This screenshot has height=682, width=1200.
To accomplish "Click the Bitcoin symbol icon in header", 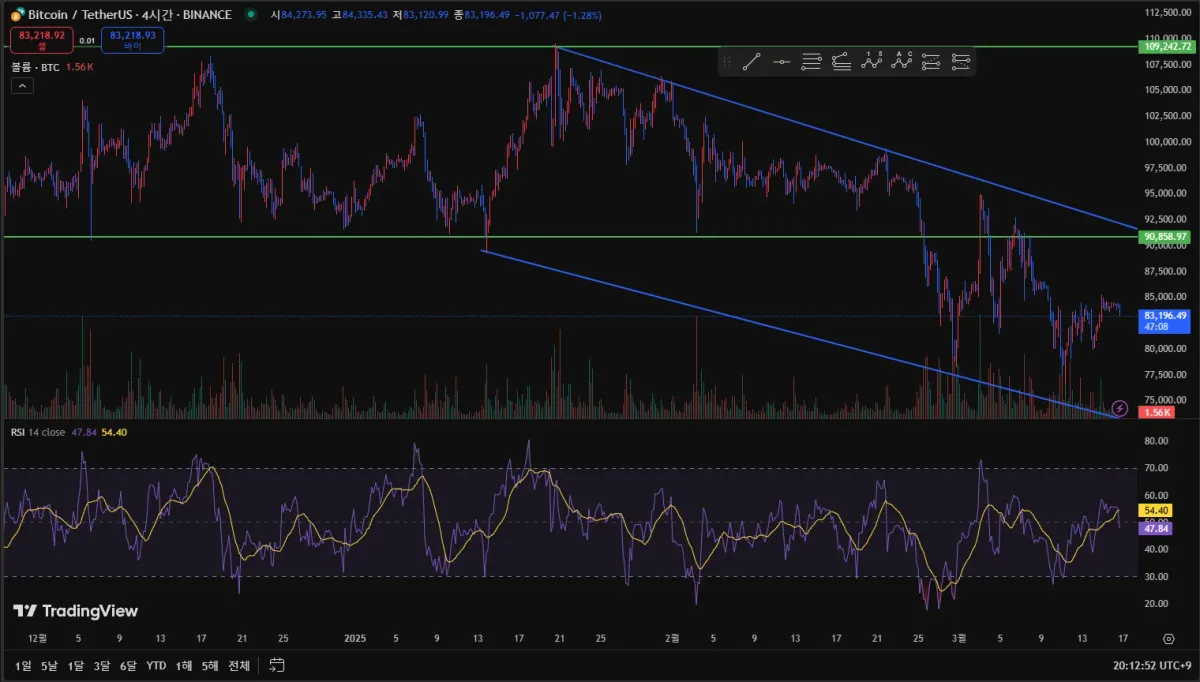I will [17, 15].
